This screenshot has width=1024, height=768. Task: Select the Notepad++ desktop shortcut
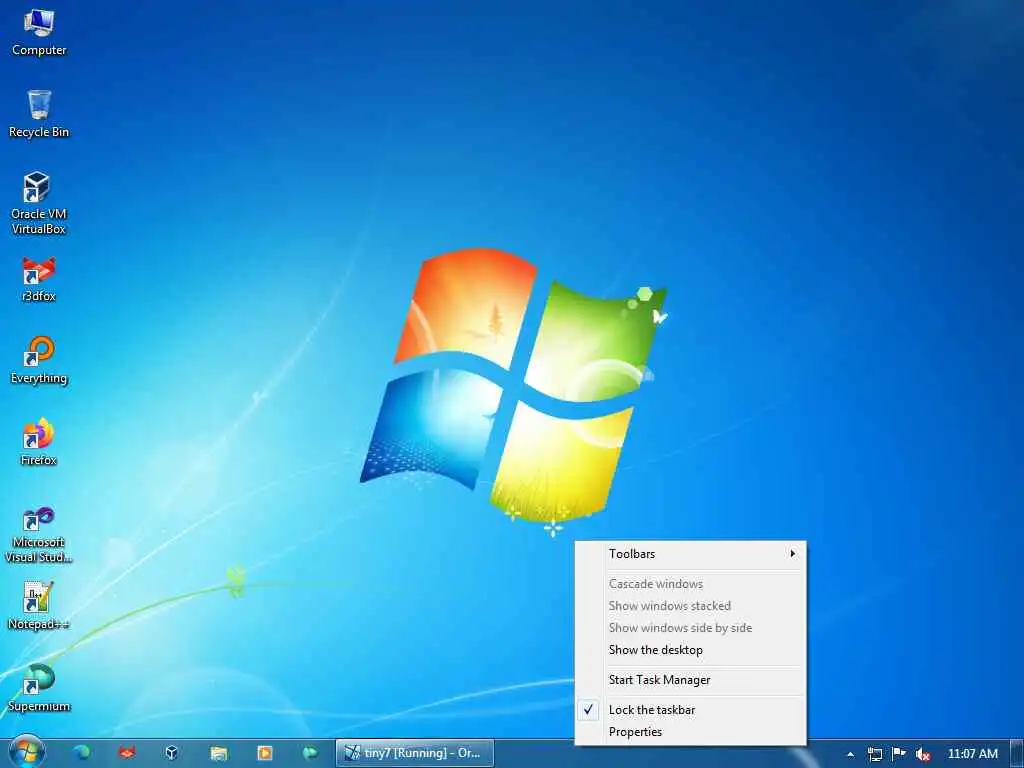39,606
